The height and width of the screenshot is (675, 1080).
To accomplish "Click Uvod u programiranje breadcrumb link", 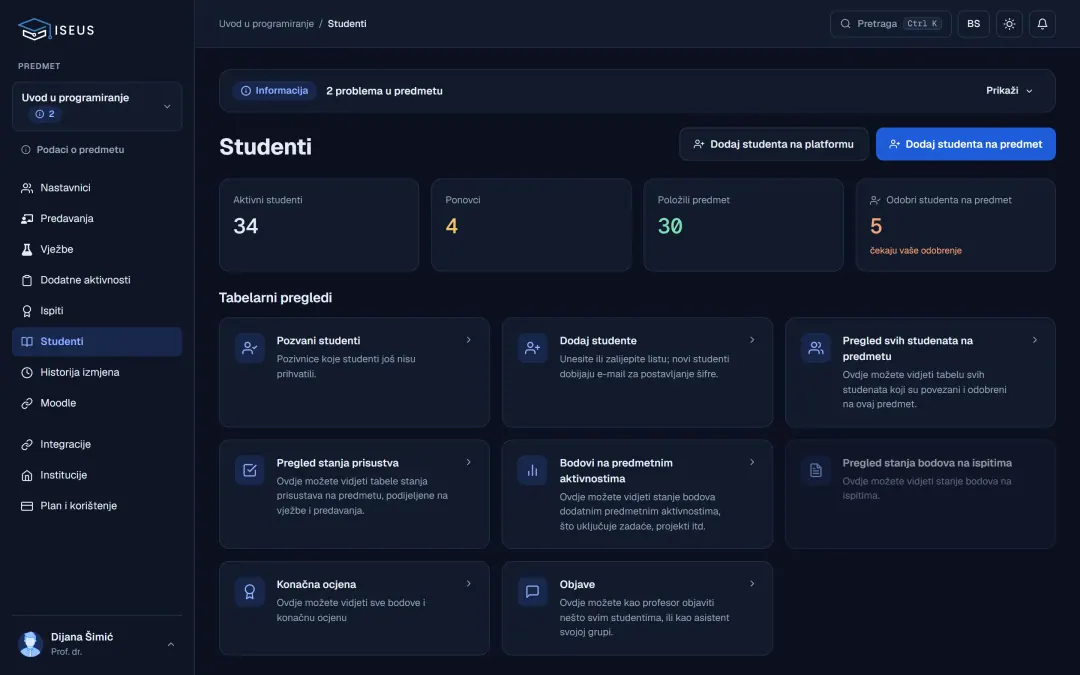I will [x=267, y=24].
